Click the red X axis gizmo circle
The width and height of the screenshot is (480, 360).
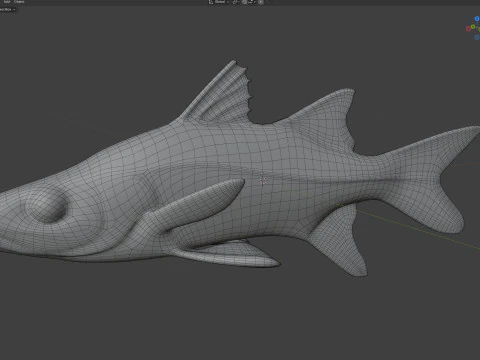(x=468, y=29)
